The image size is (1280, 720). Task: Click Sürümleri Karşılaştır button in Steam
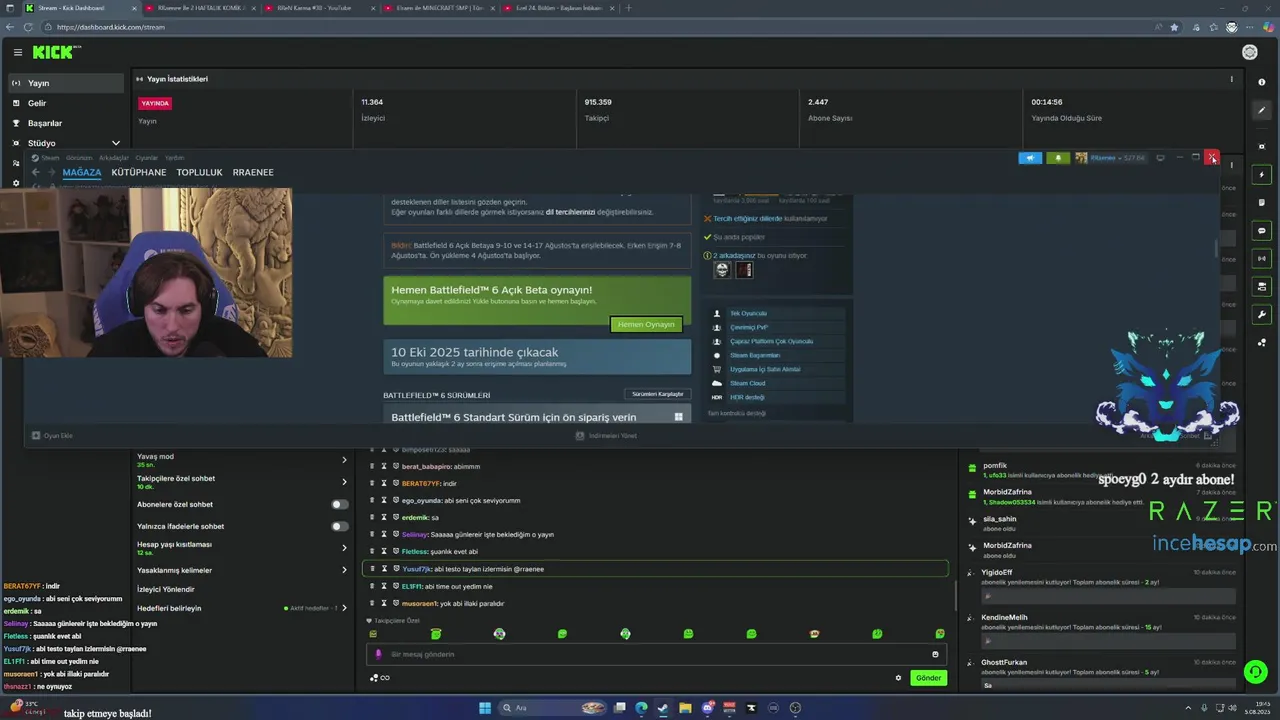[x=657, y=394]
